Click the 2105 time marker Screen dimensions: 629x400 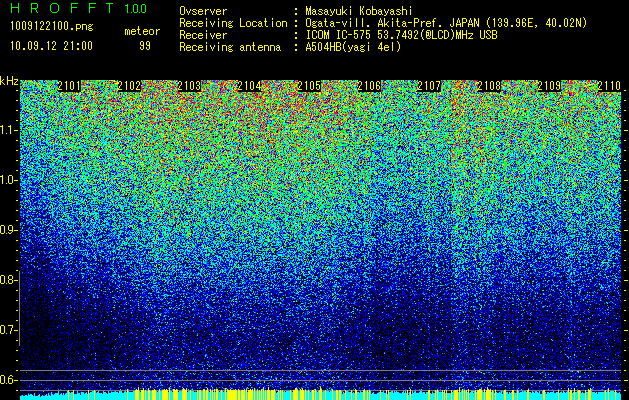pos(309,86)
